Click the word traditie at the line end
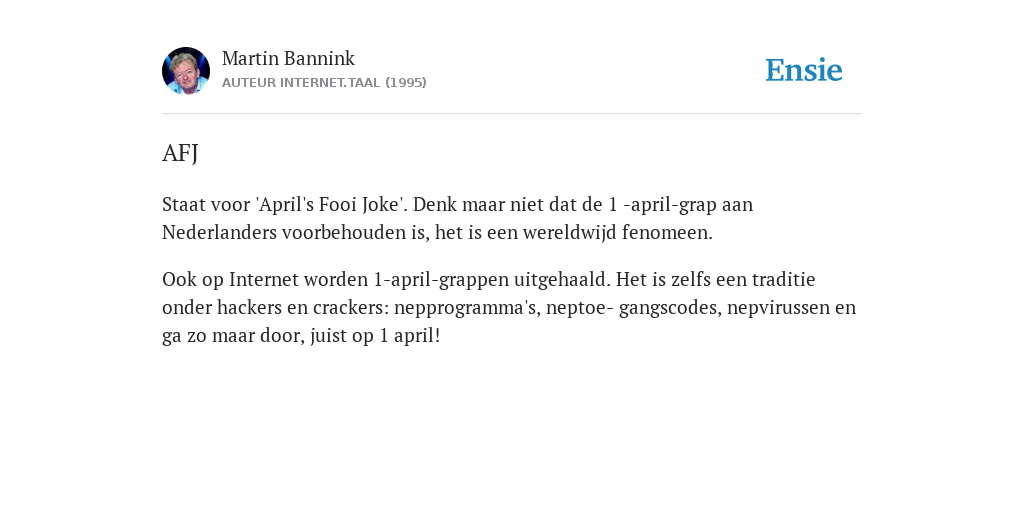Screen dimensions: 1024x512 pyautogui.click(x=784, y=280)
